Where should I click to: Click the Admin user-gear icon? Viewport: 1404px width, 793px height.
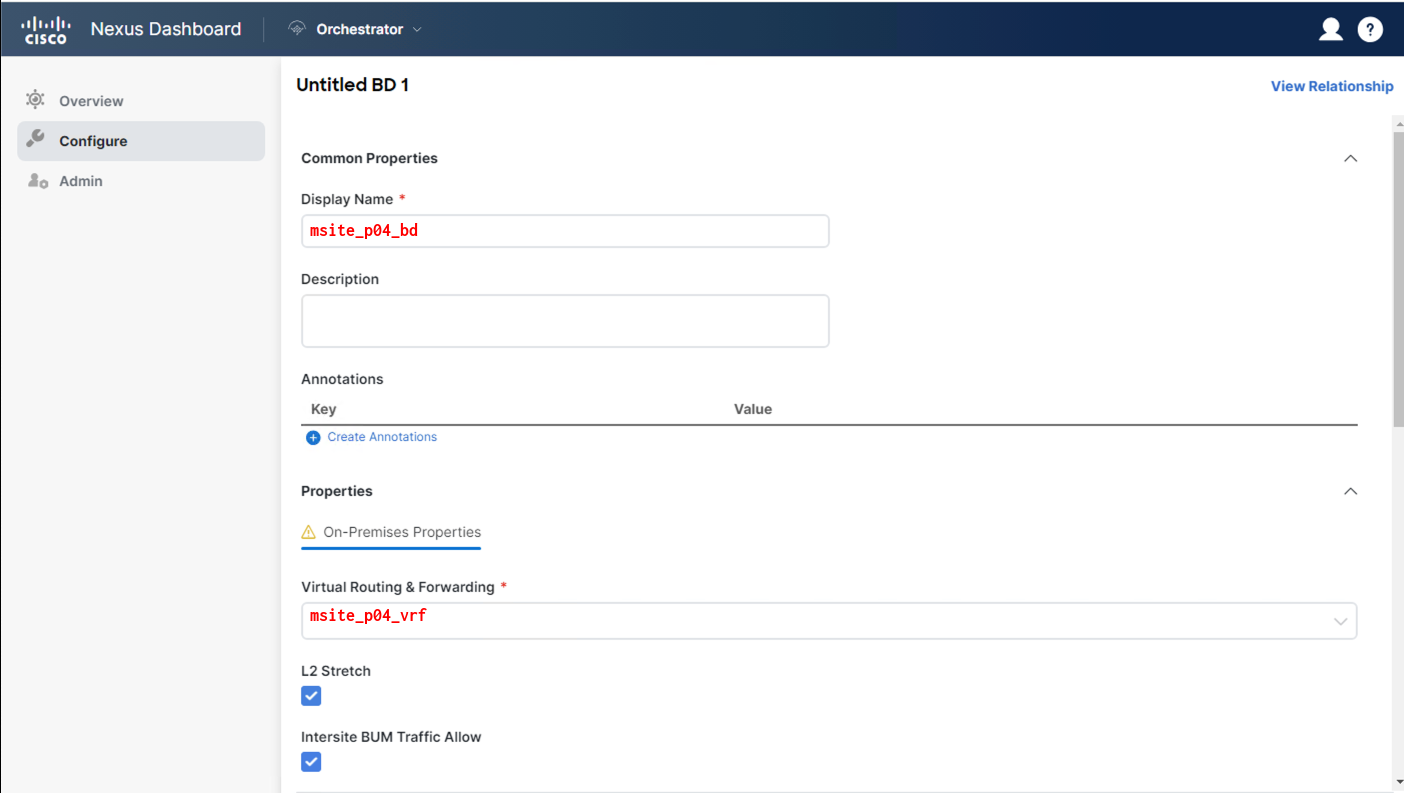point(37,181)
